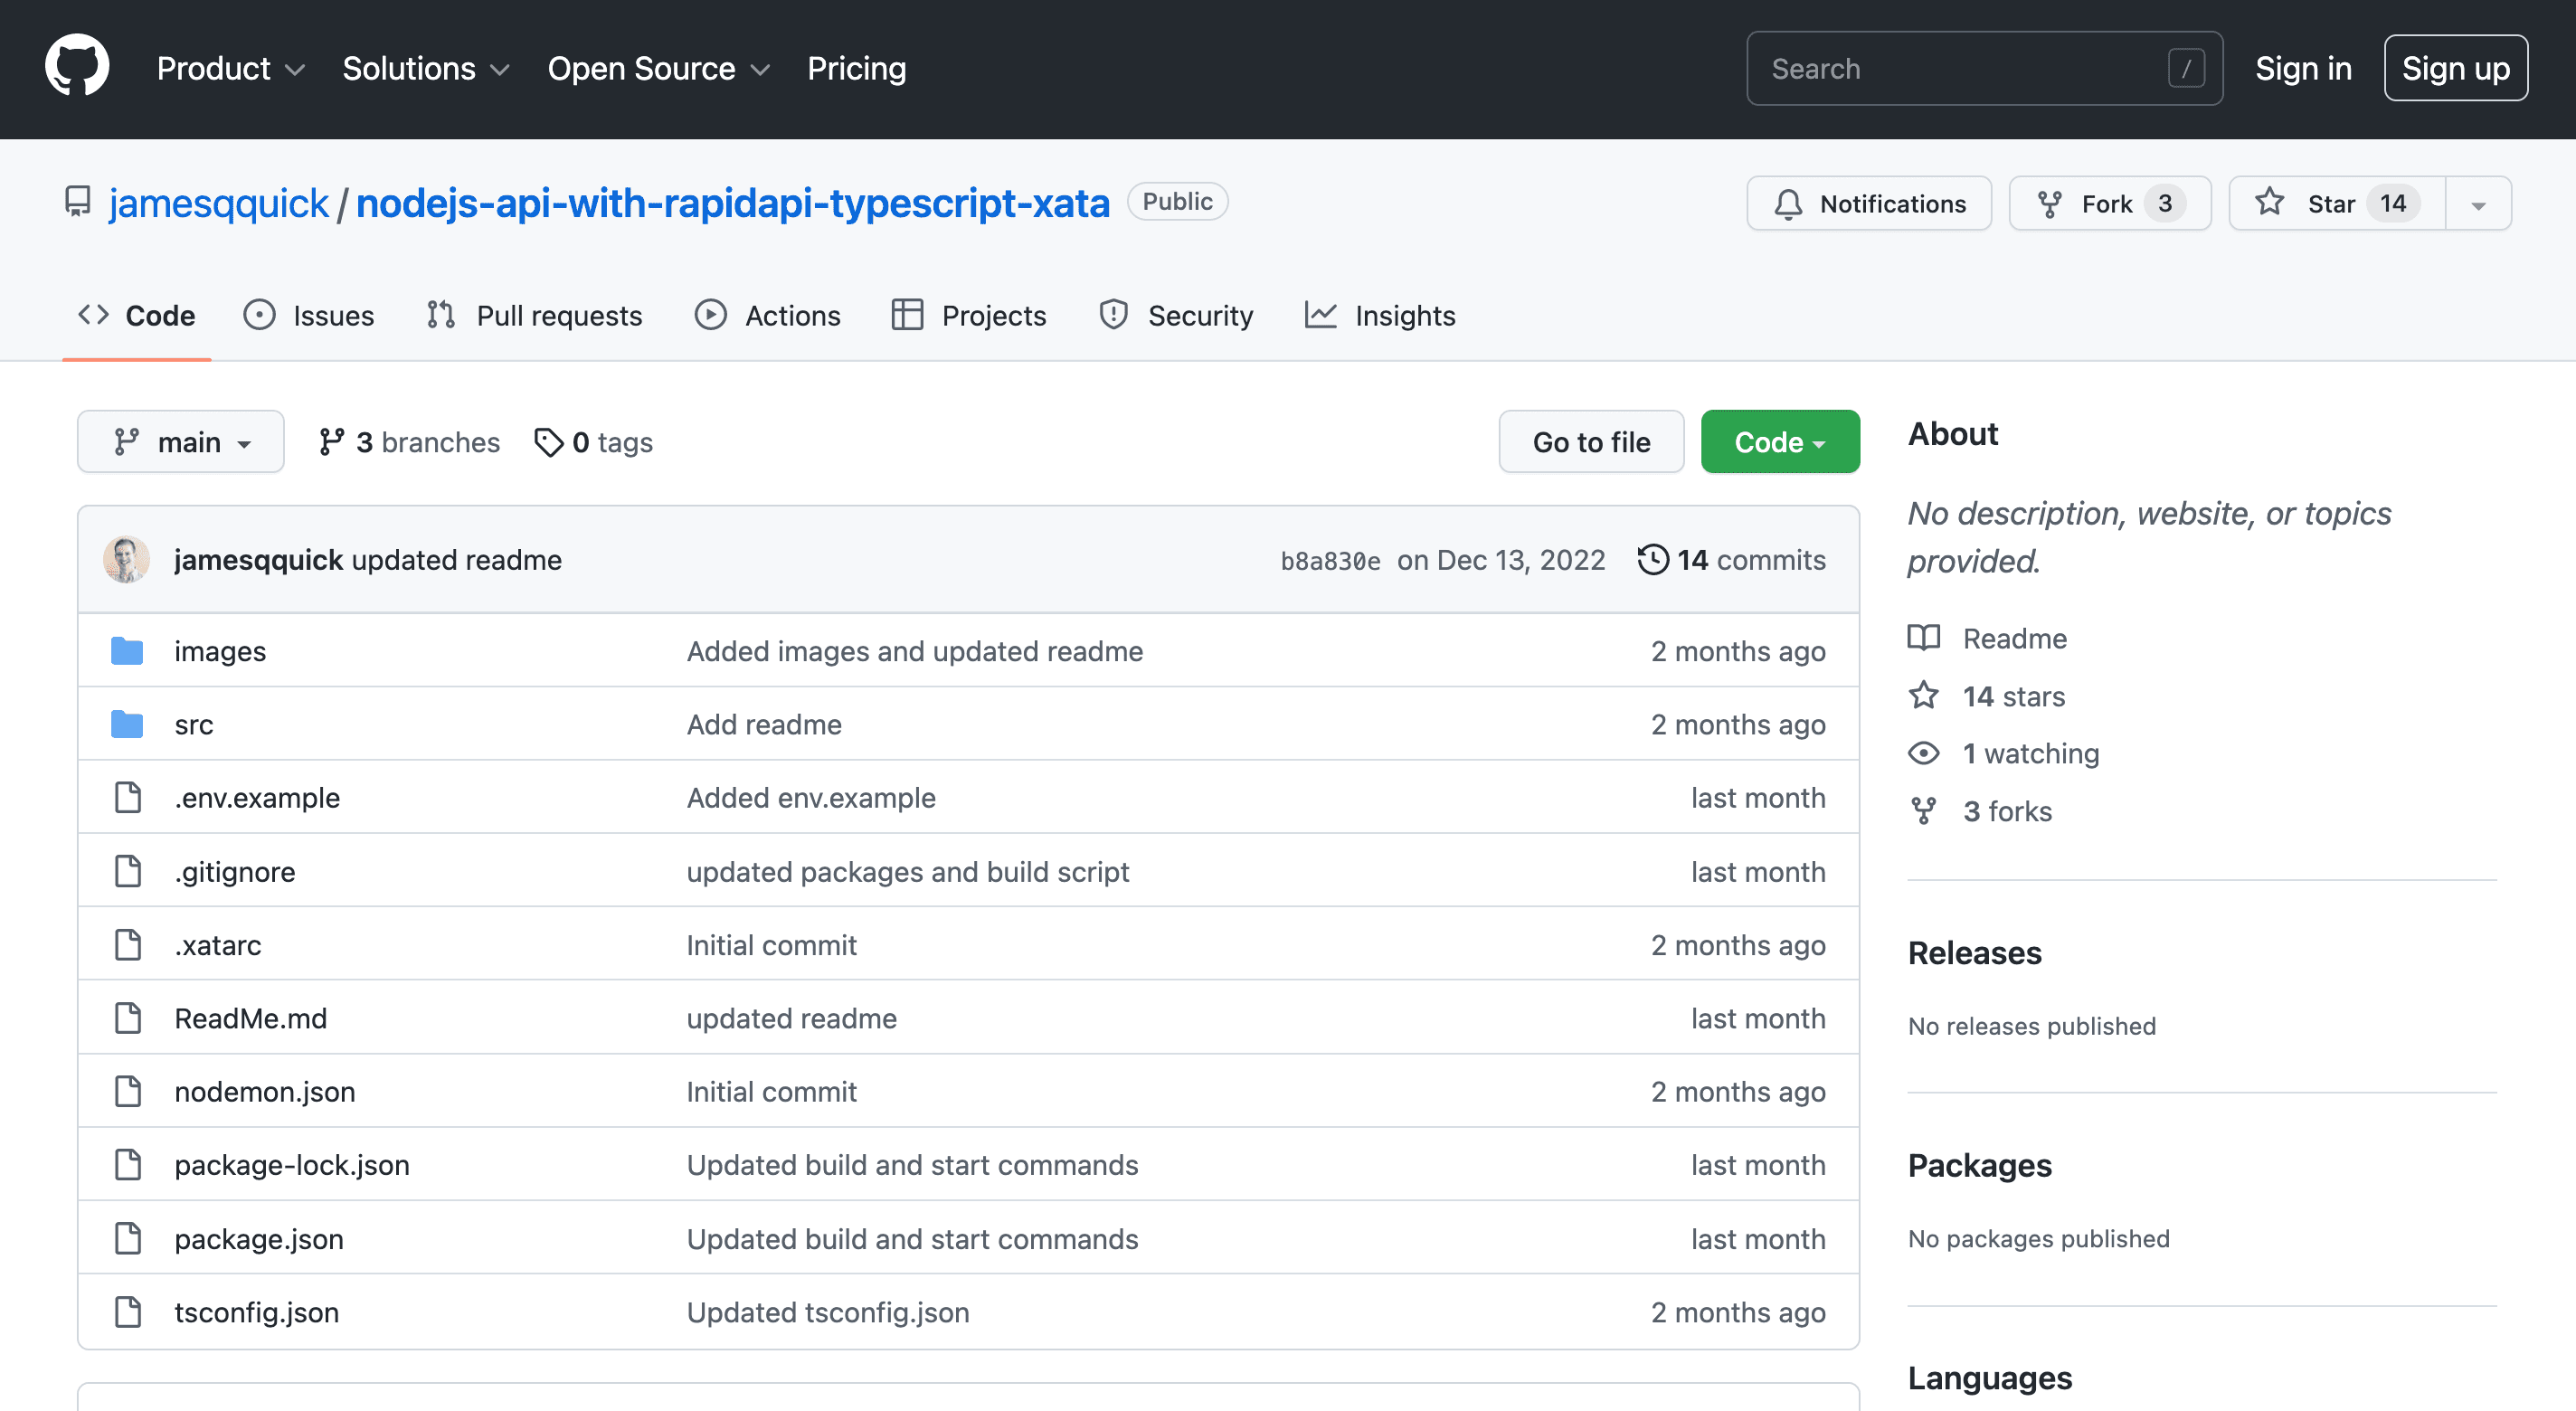Viewport: 2576px width, 1411px height.
Task: Click 'Added images and updated readme' commit message
Action: click(915, 651)
